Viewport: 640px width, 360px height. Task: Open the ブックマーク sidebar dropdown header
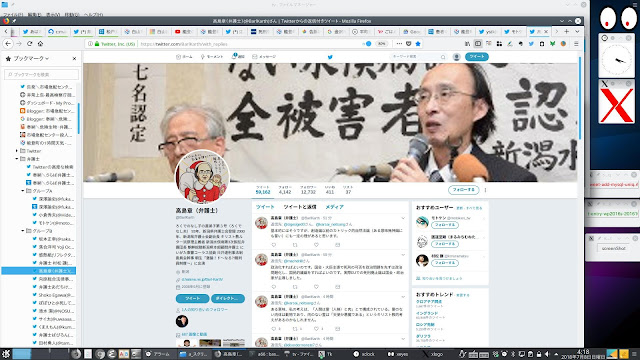click(x=28, y=59)
